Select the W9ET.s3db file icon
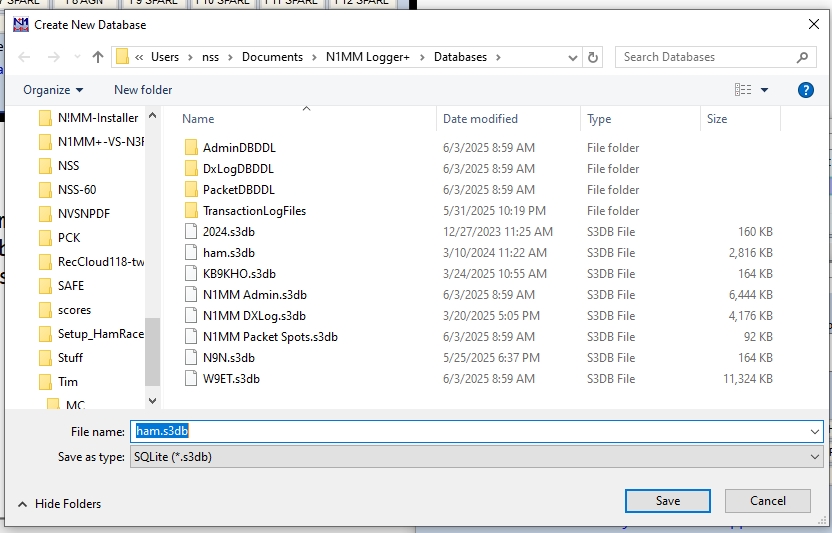The height and width of the screenshot is (533, 832). [192, 379]
